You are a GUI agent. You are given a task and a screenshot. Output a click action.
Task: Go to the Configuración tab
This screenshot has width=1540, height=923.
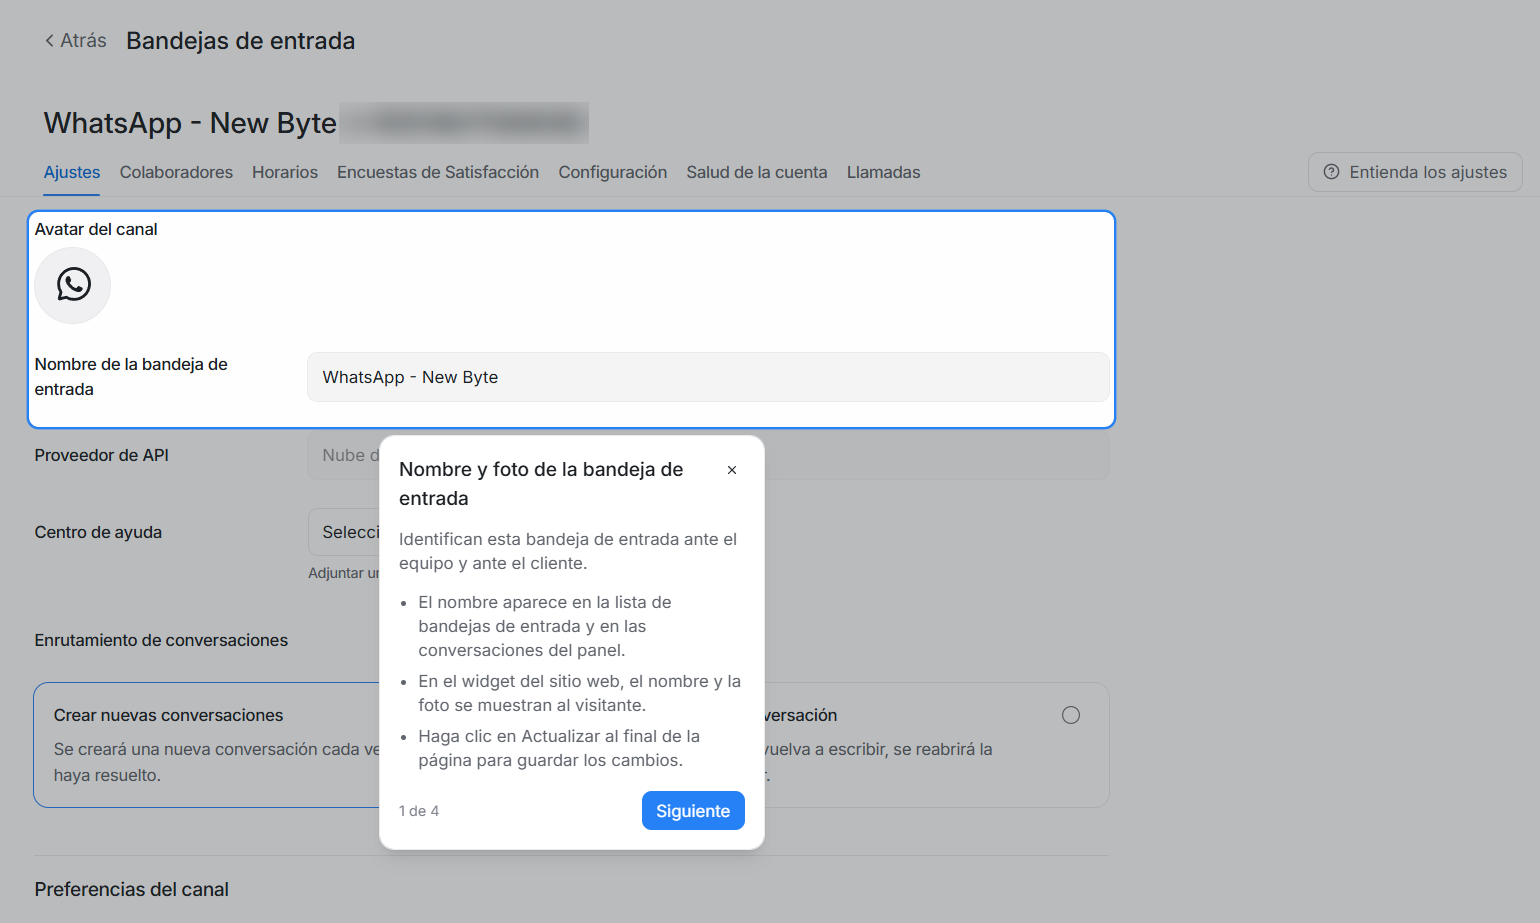point(613,172)
